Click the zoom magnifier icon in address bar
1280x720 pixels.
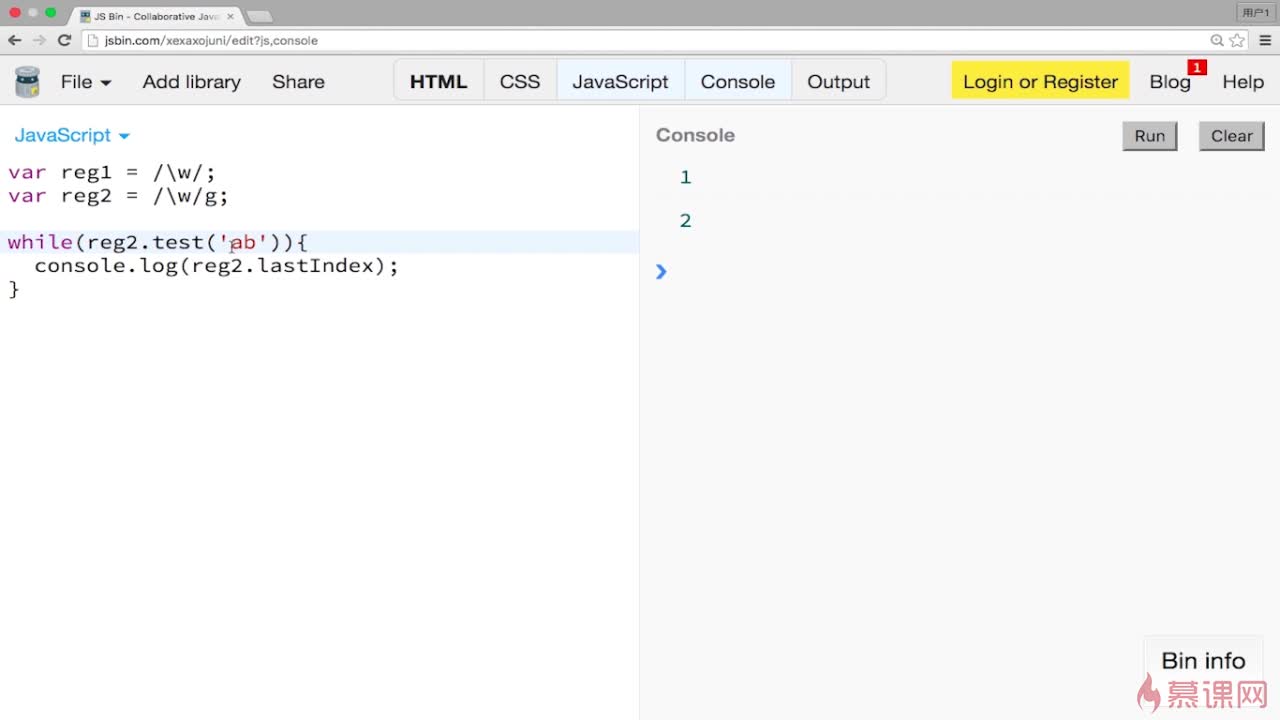pos(1217,40)
